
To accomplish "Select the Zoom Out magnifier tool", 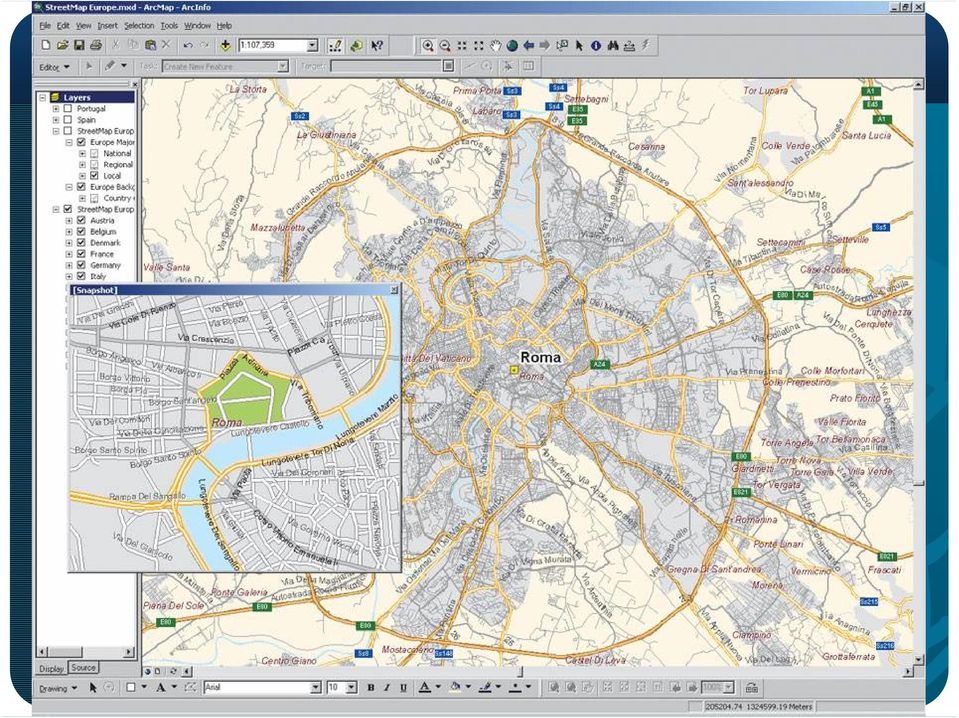I will click(445, 45).
